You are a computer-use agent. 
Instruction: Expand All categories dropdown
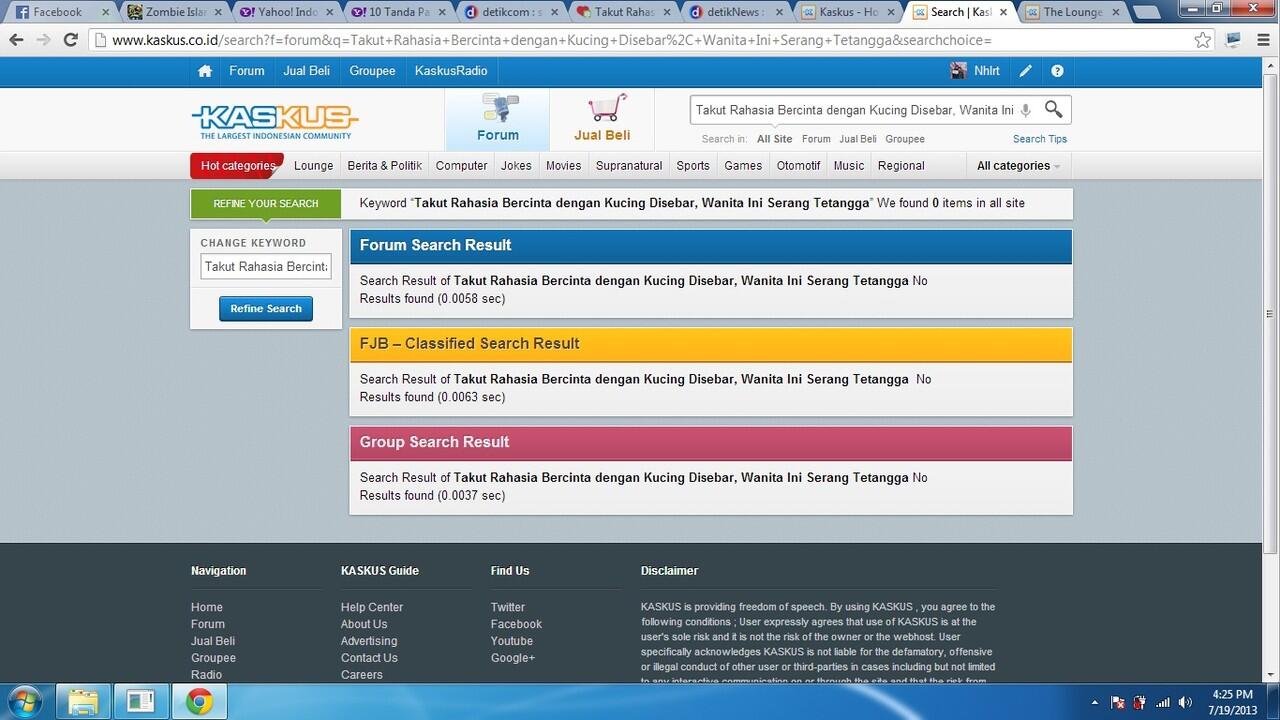pyautogui.click(x=1018, y=166)
